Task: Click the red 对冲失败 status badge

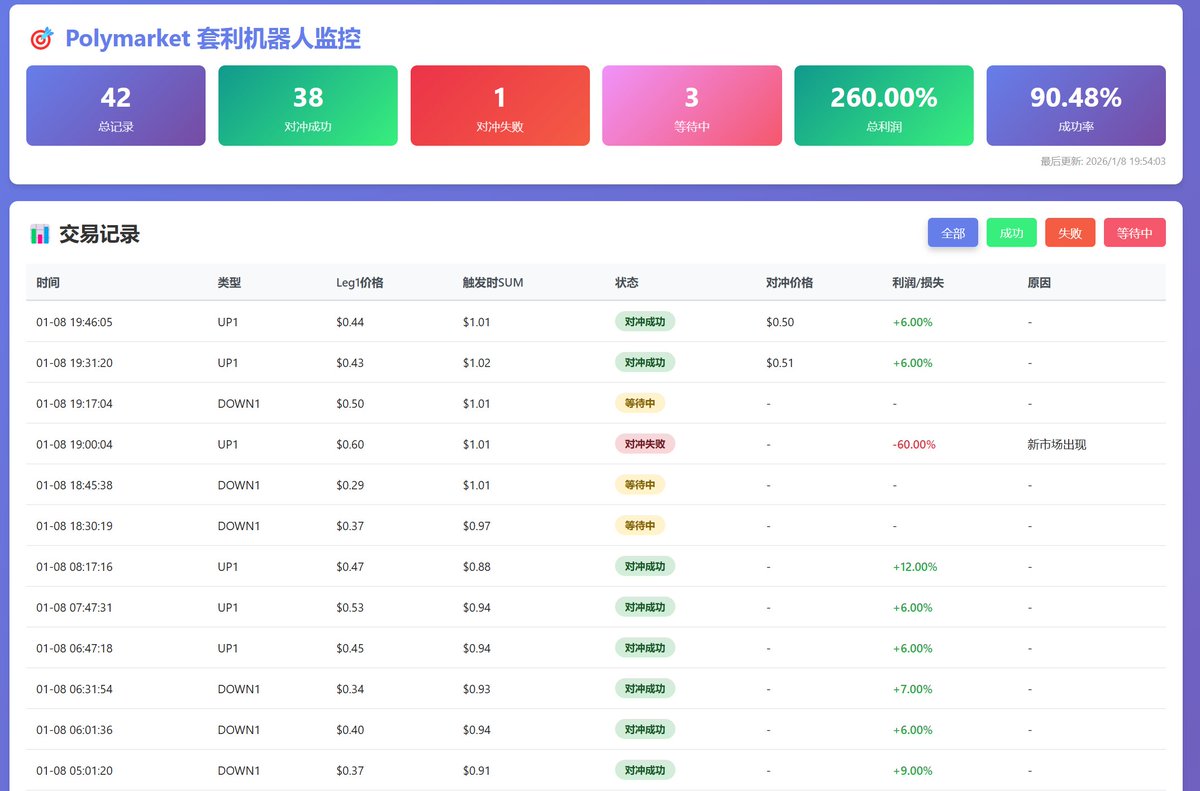Action: pyautogui.click(x=645, y=444)
